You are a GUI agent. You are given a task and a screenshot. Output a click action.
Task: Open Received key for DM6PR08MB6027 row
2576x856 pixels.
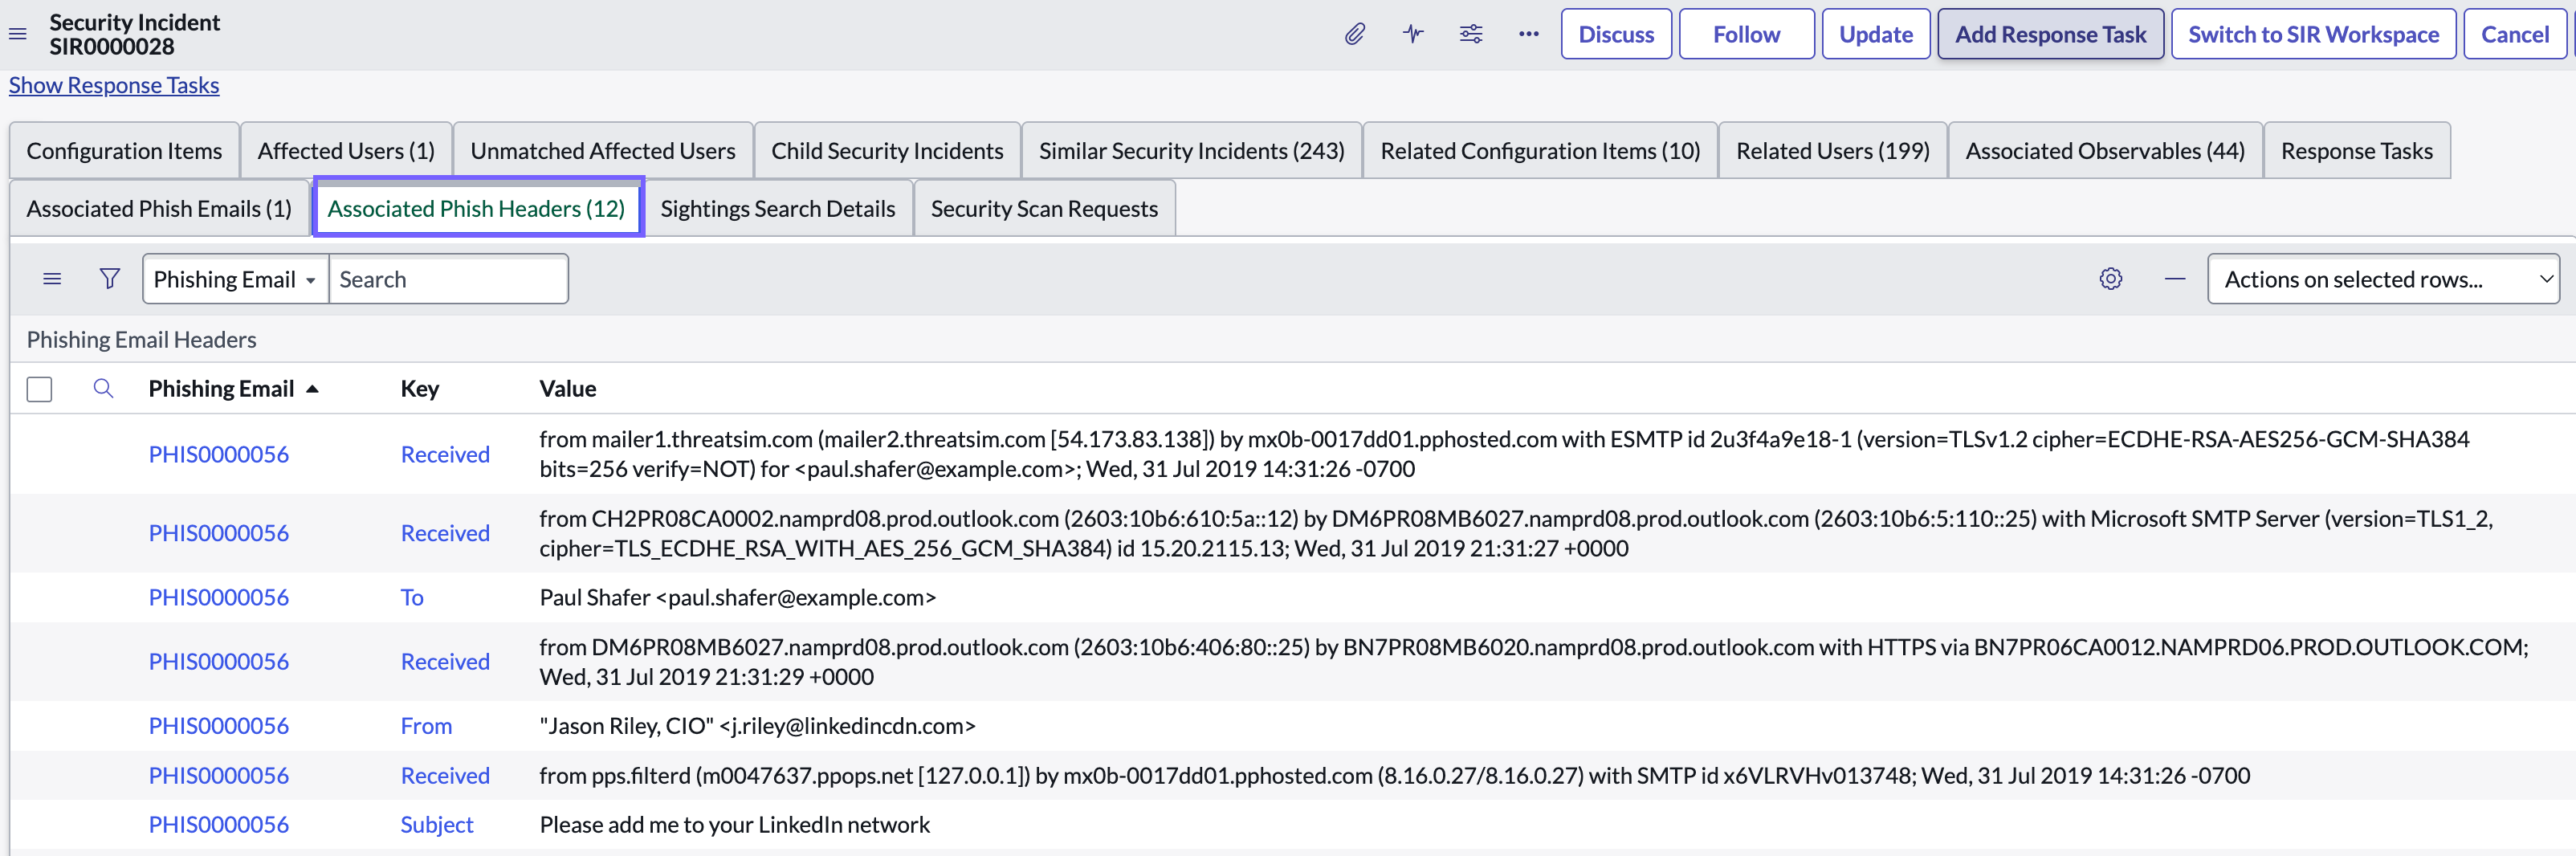coord(445,662)
